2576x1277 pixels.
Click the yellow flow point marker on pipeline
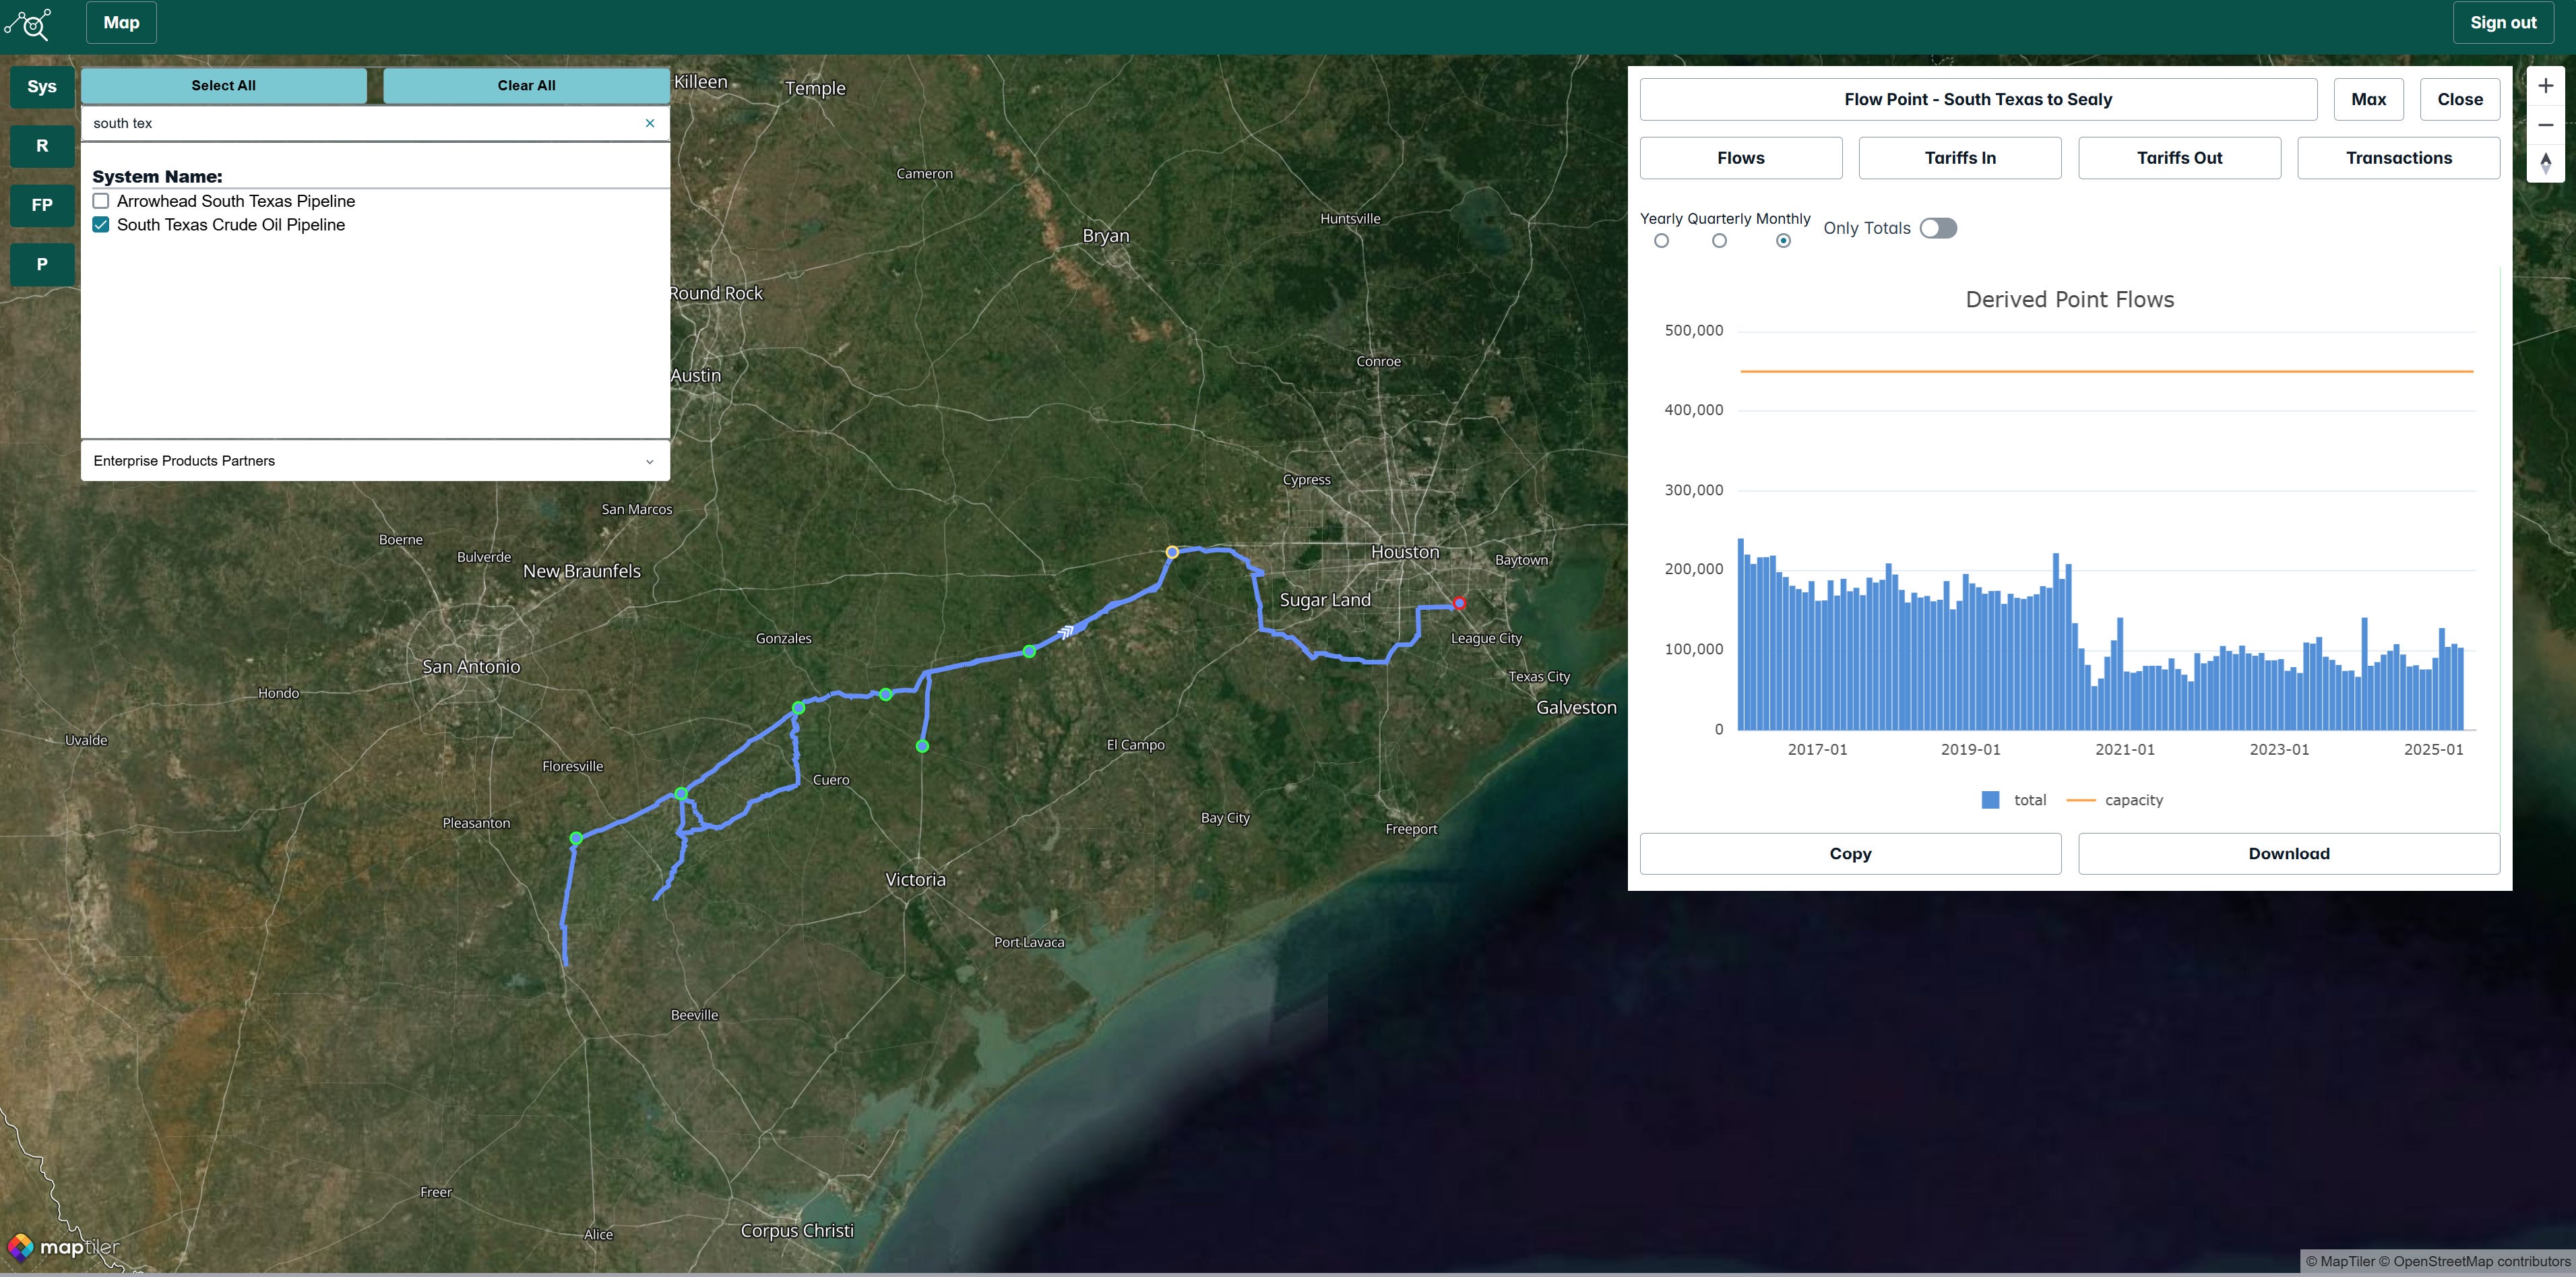1172,552
